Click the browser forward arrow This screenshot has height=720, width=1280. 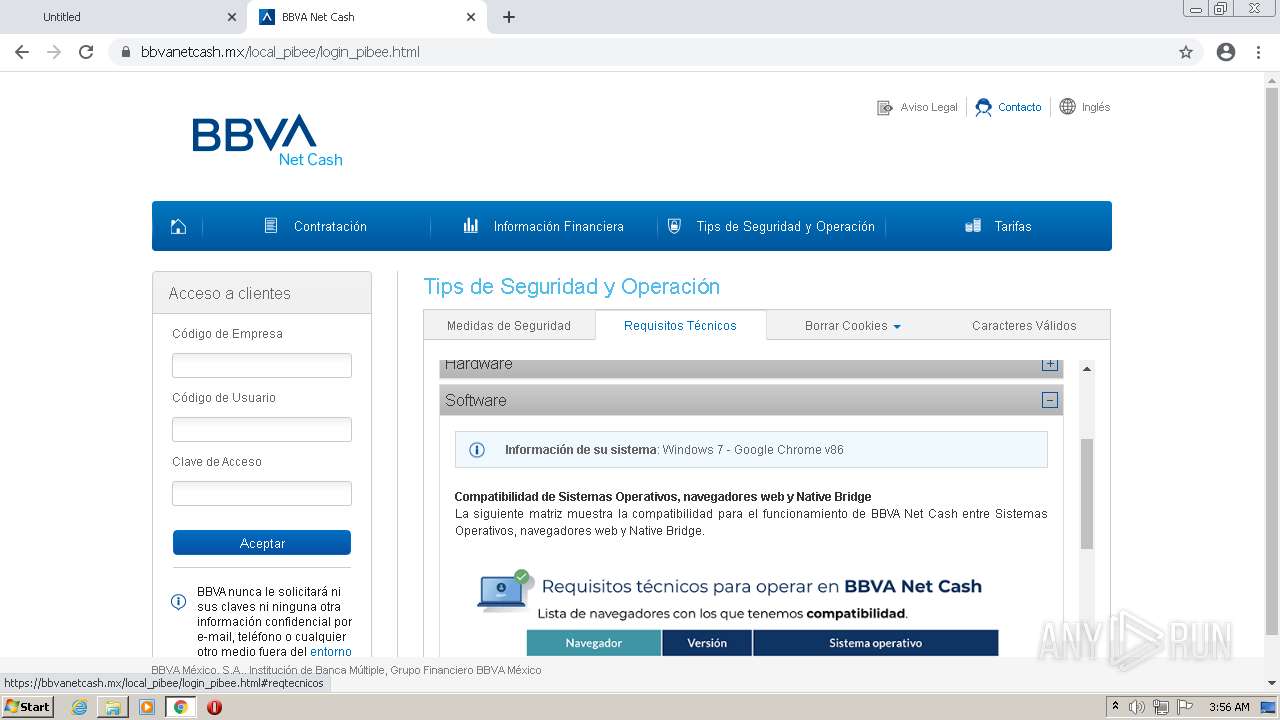pos(54,52)
